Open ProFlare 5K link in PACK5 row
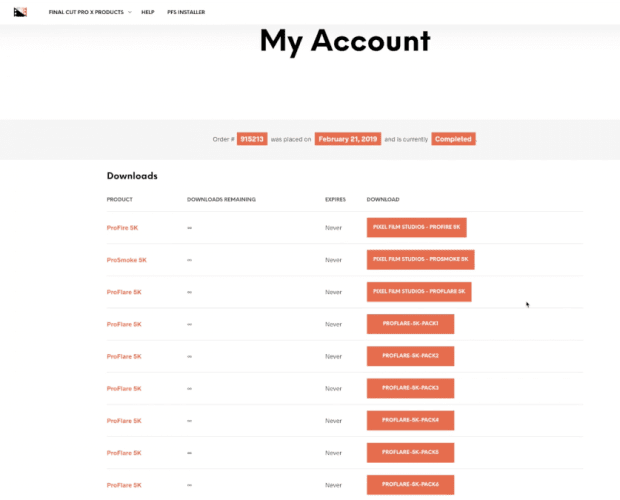Viewport: 620px width, 500px height. [x=124, y=453]
